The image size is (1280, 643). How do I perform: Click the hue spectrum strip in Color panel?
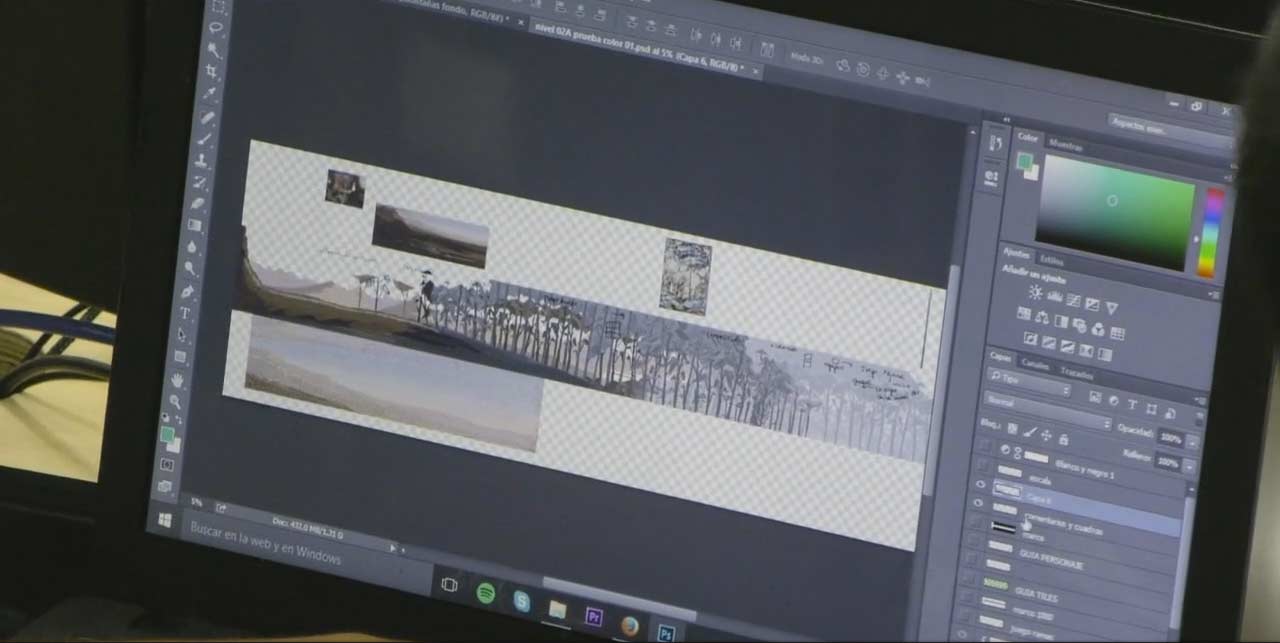(x=1212, y=232)
